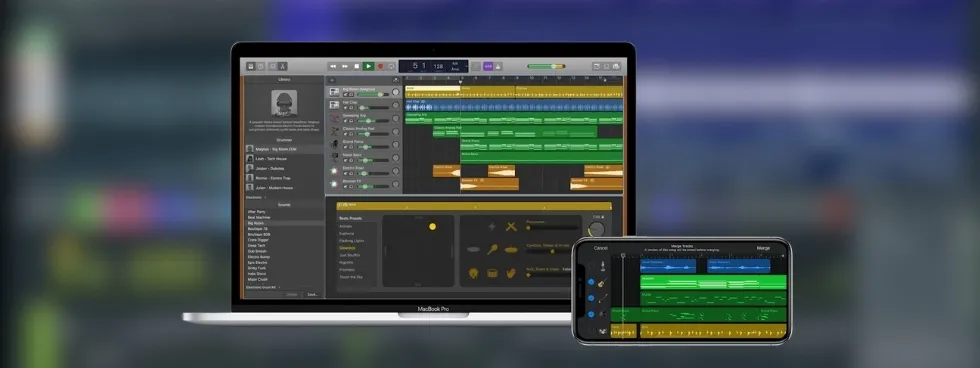
Task: Click the Delete button in Library
Action: 292,294
